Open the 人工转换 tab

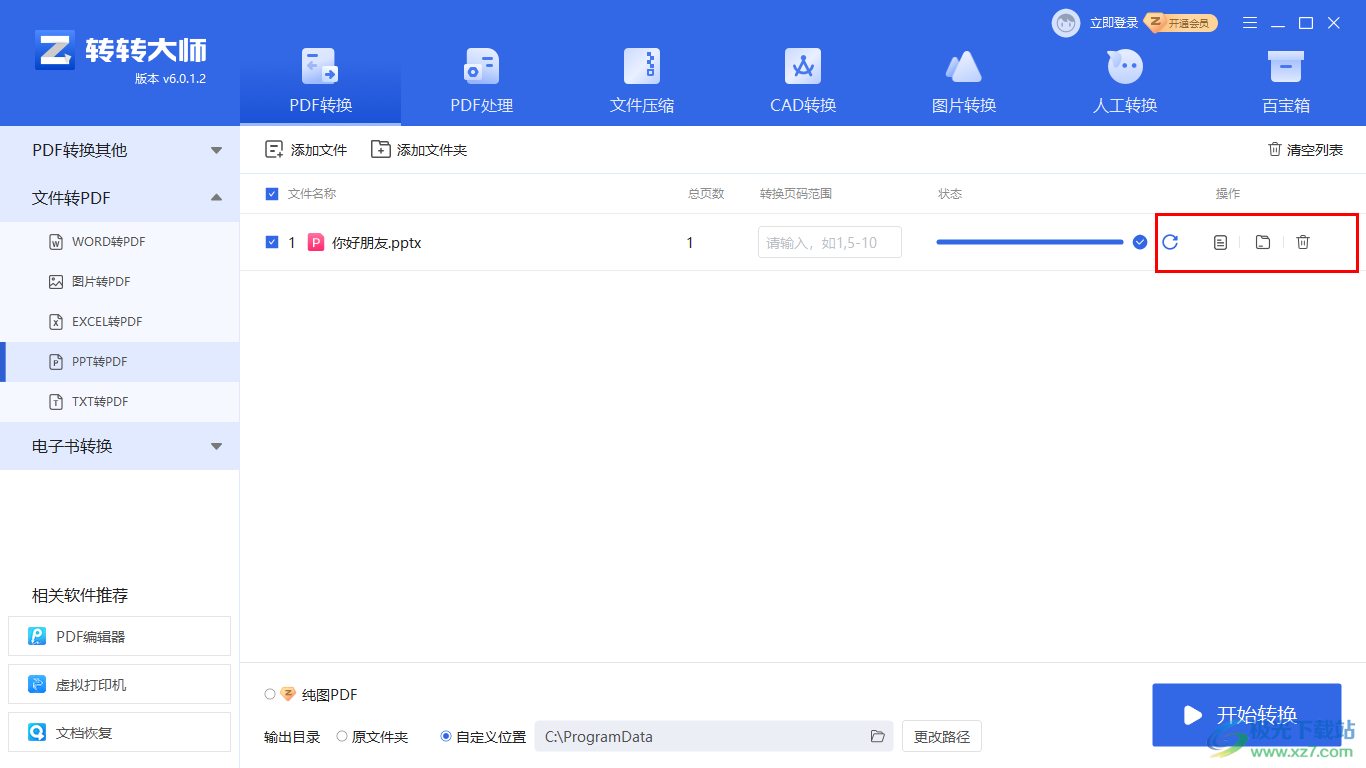[x=1125, y=80]
